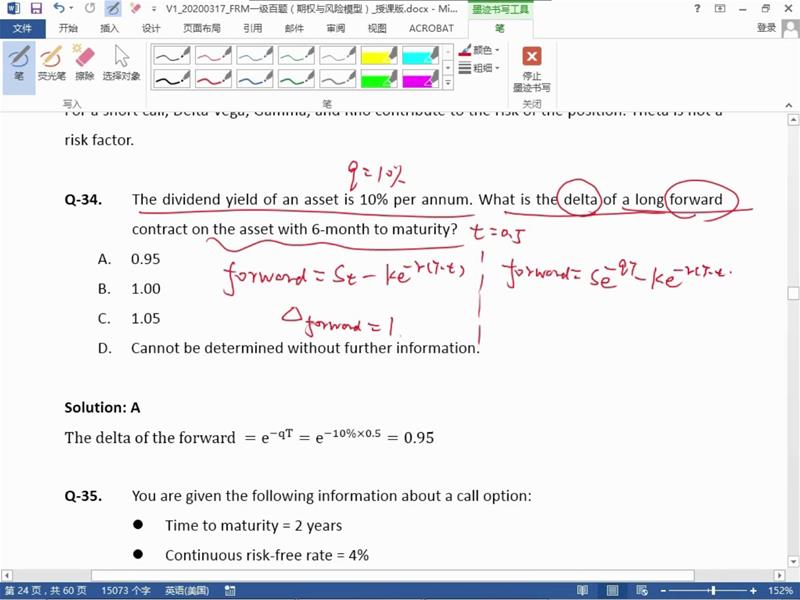Expand the full pen styles gallery
Screen dimensions: 800x600
(x=447, y=83)
